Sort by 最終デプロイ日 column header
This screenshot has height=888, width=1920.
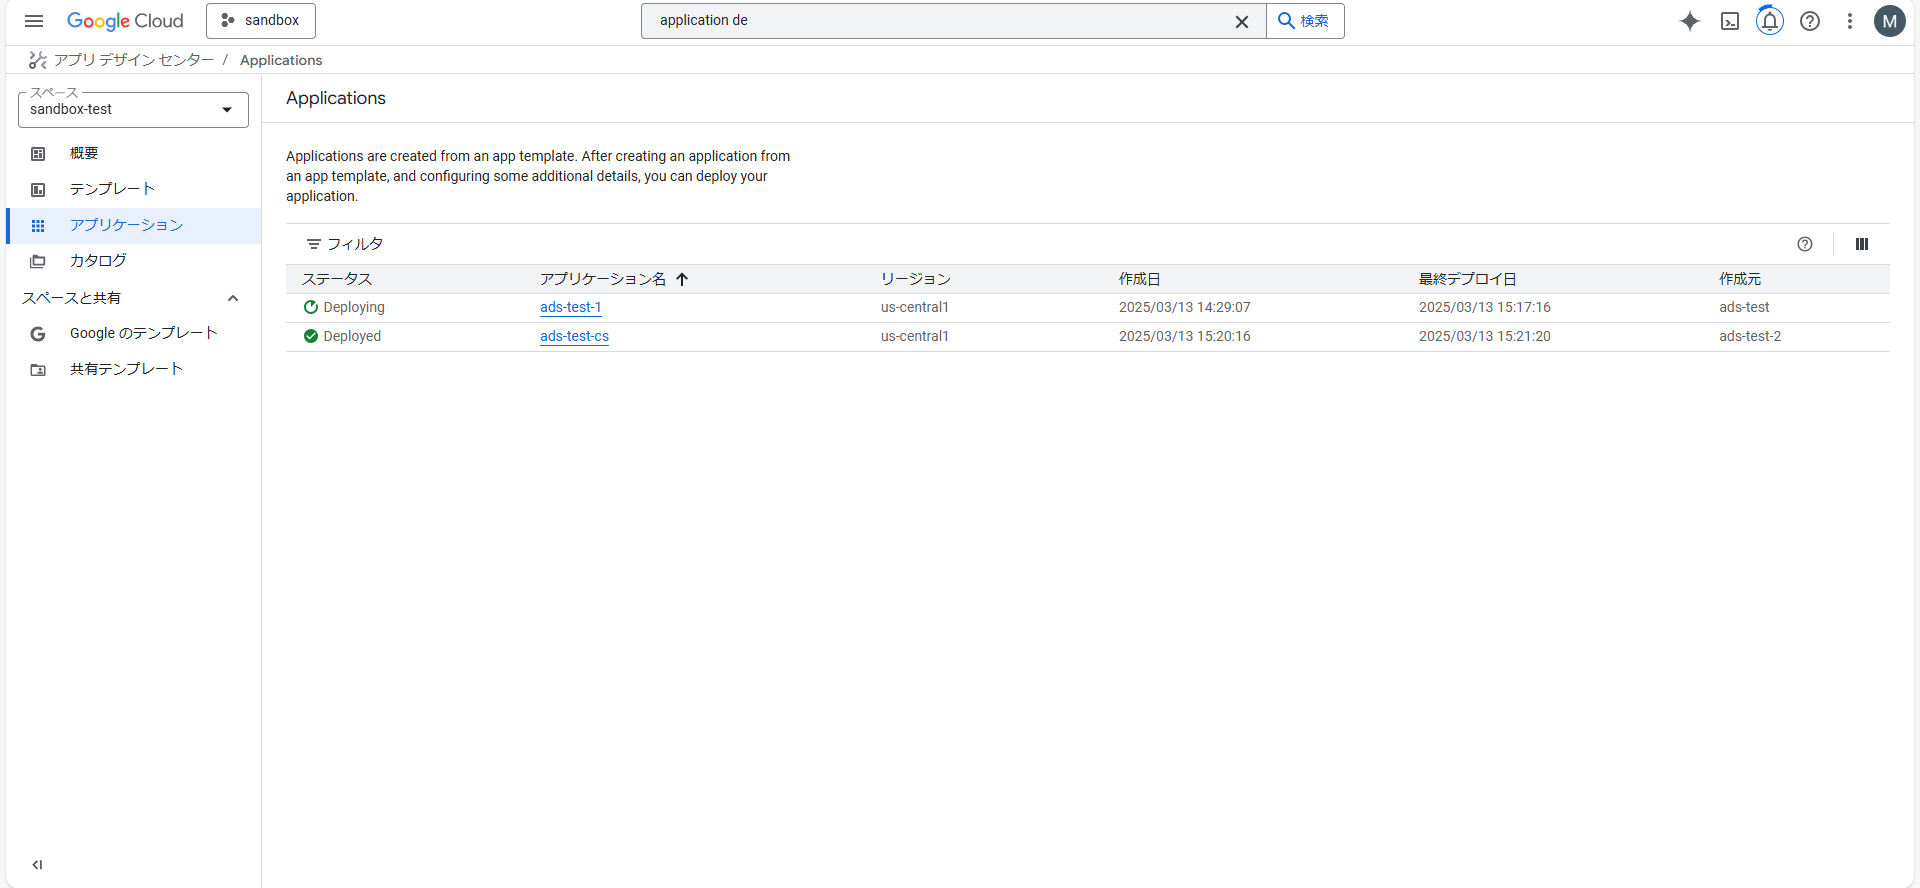1467,279
